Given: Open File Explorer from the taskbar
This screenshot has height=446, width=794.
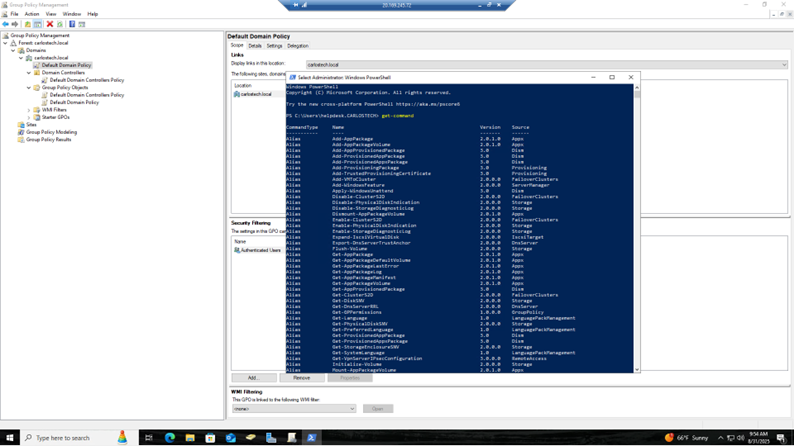Looking at the screenshot, I should click(189, 438).
